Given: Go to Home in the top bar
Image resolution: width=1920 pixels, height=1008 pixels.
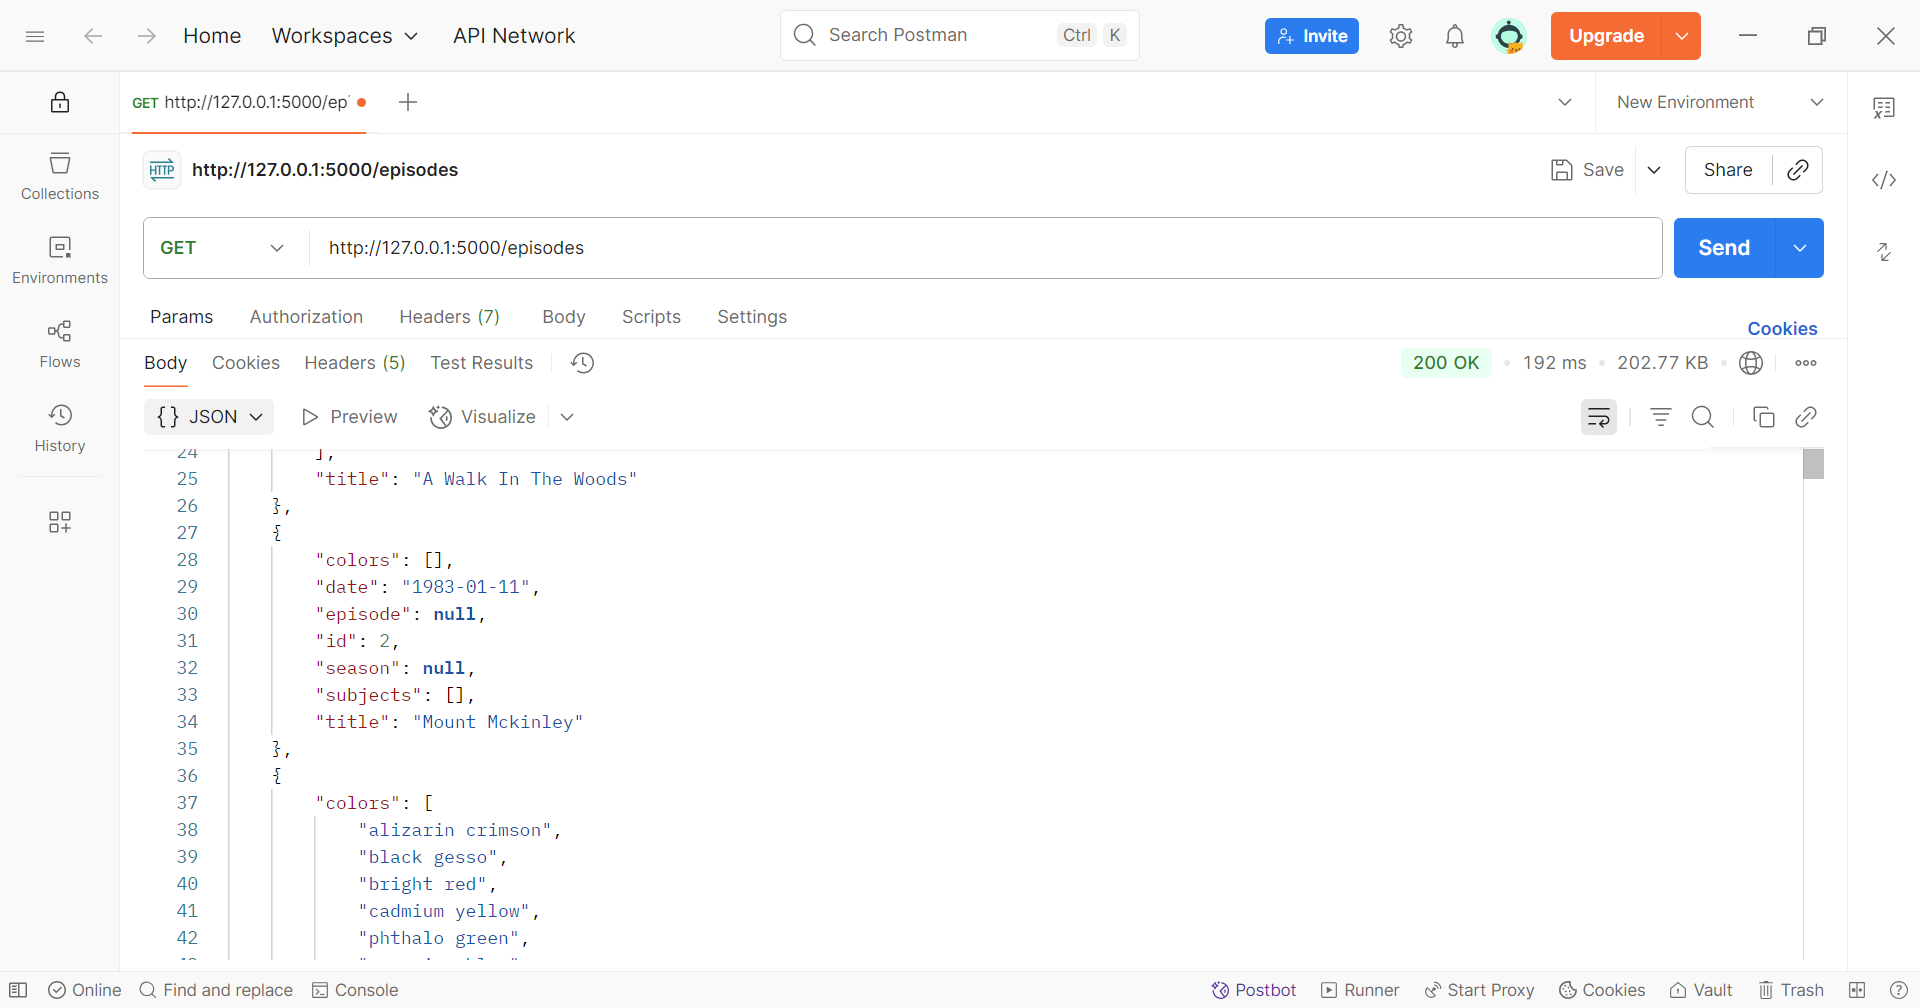Looking at the screenshot, I should click(212, 36).
